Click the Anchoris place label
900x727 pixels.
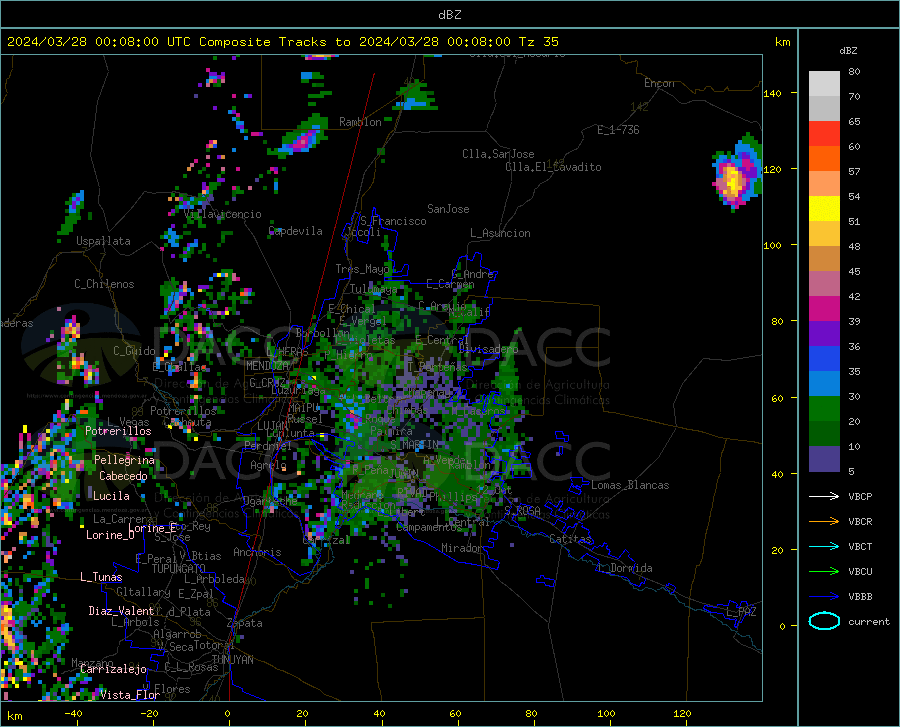pos(257,553)
